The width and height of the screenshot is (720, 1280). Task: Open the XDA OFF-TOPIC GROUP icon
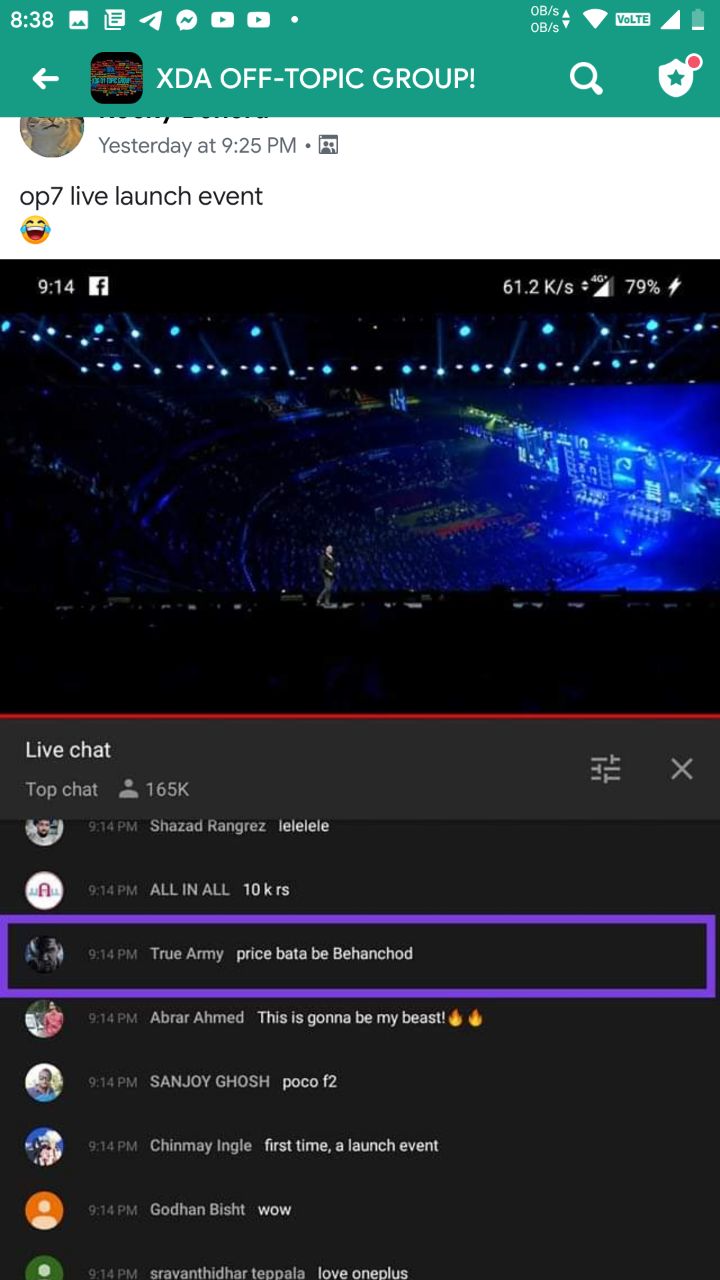tap(116, 78)
